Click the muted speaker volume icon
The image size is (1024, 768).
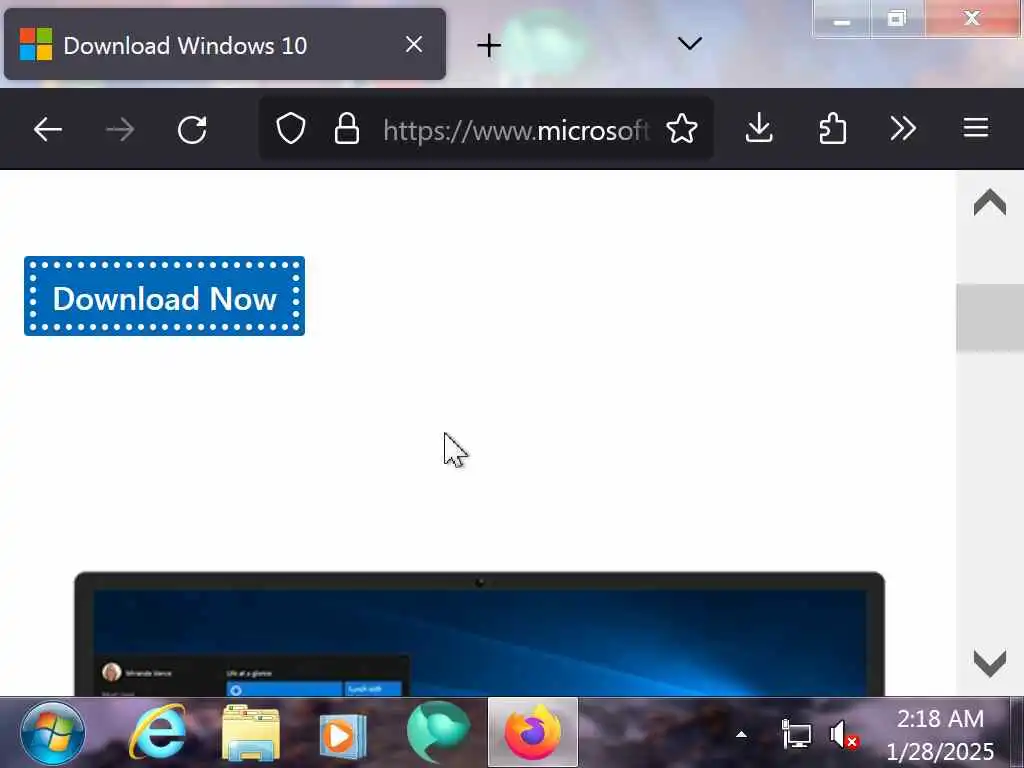(843, 734)
